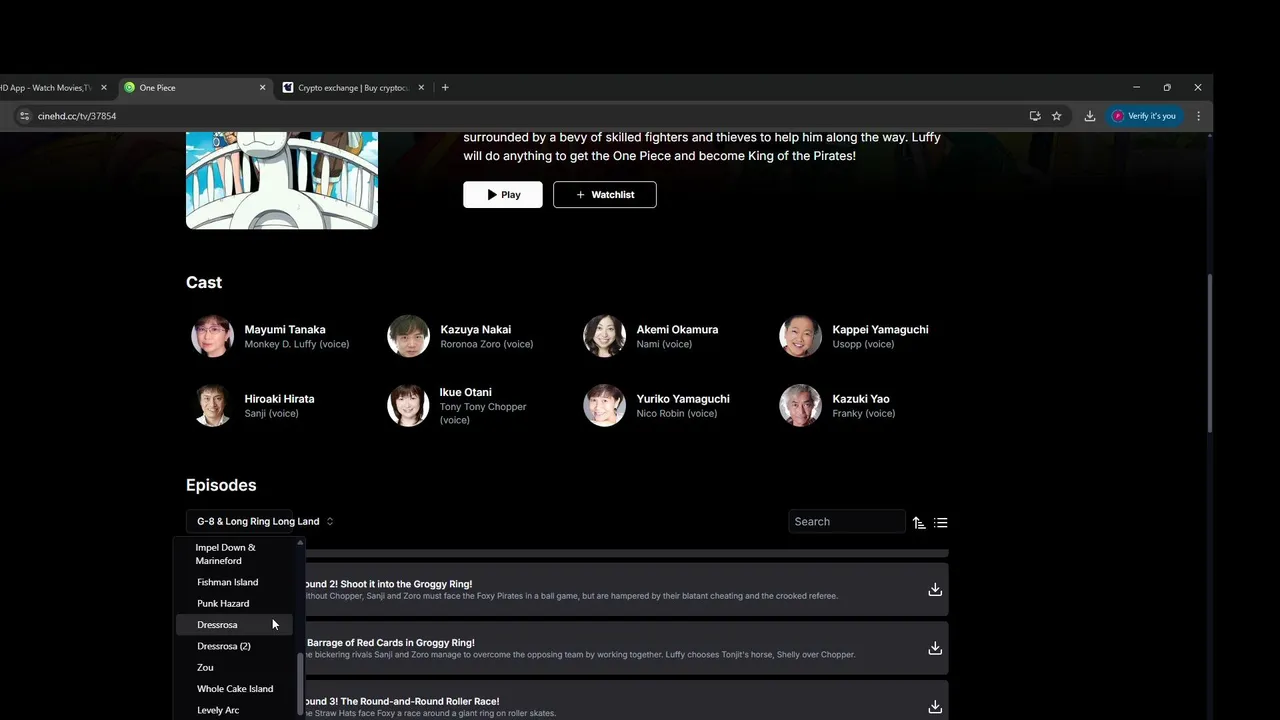Download Round-and-Round Roller Race episode
This screenshot has height=720, width=1280.
(935, 707)
